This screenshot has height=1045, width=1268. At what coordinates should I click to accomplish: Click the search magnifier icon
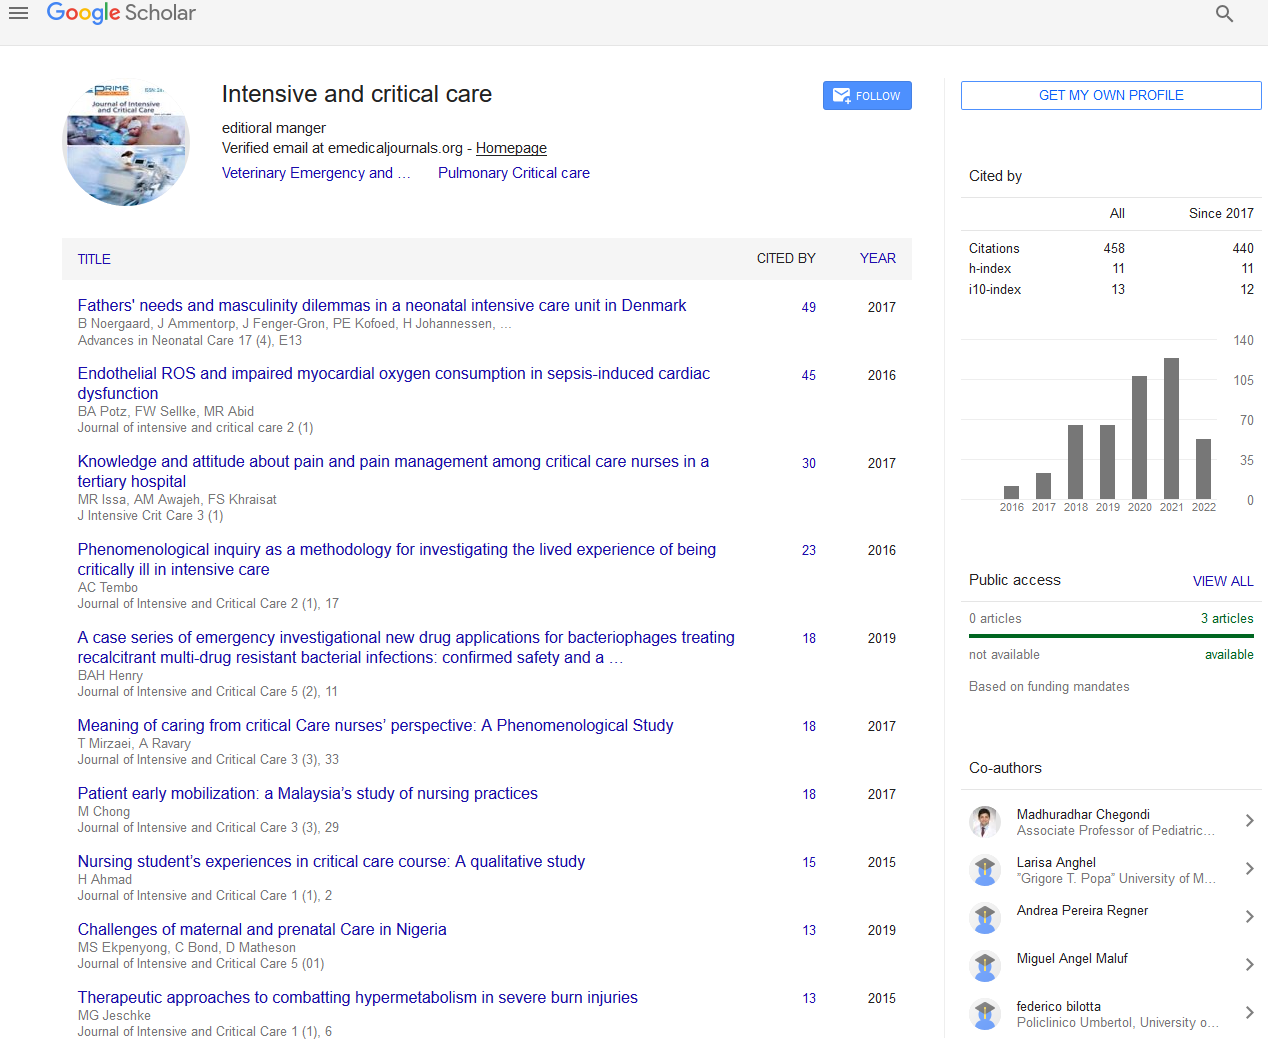(1224, 14)
